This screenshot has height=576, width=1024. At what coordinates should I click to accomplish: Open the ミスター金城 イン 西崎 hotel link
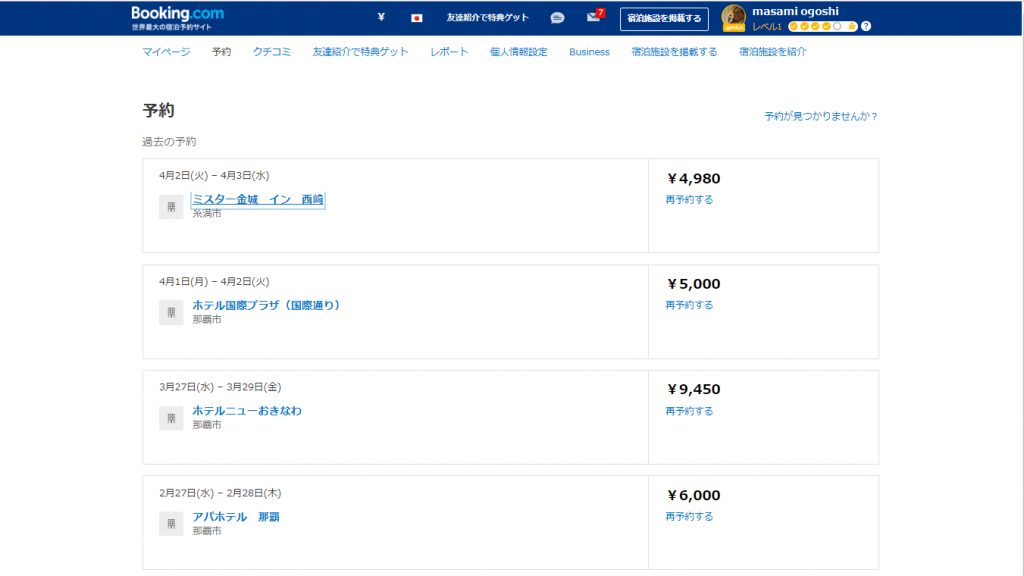pyautogui.click(x=258, y=199)
